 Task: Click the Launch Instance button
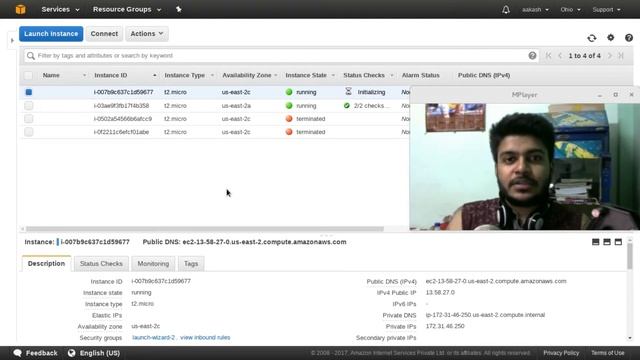[x=51, y=34]
